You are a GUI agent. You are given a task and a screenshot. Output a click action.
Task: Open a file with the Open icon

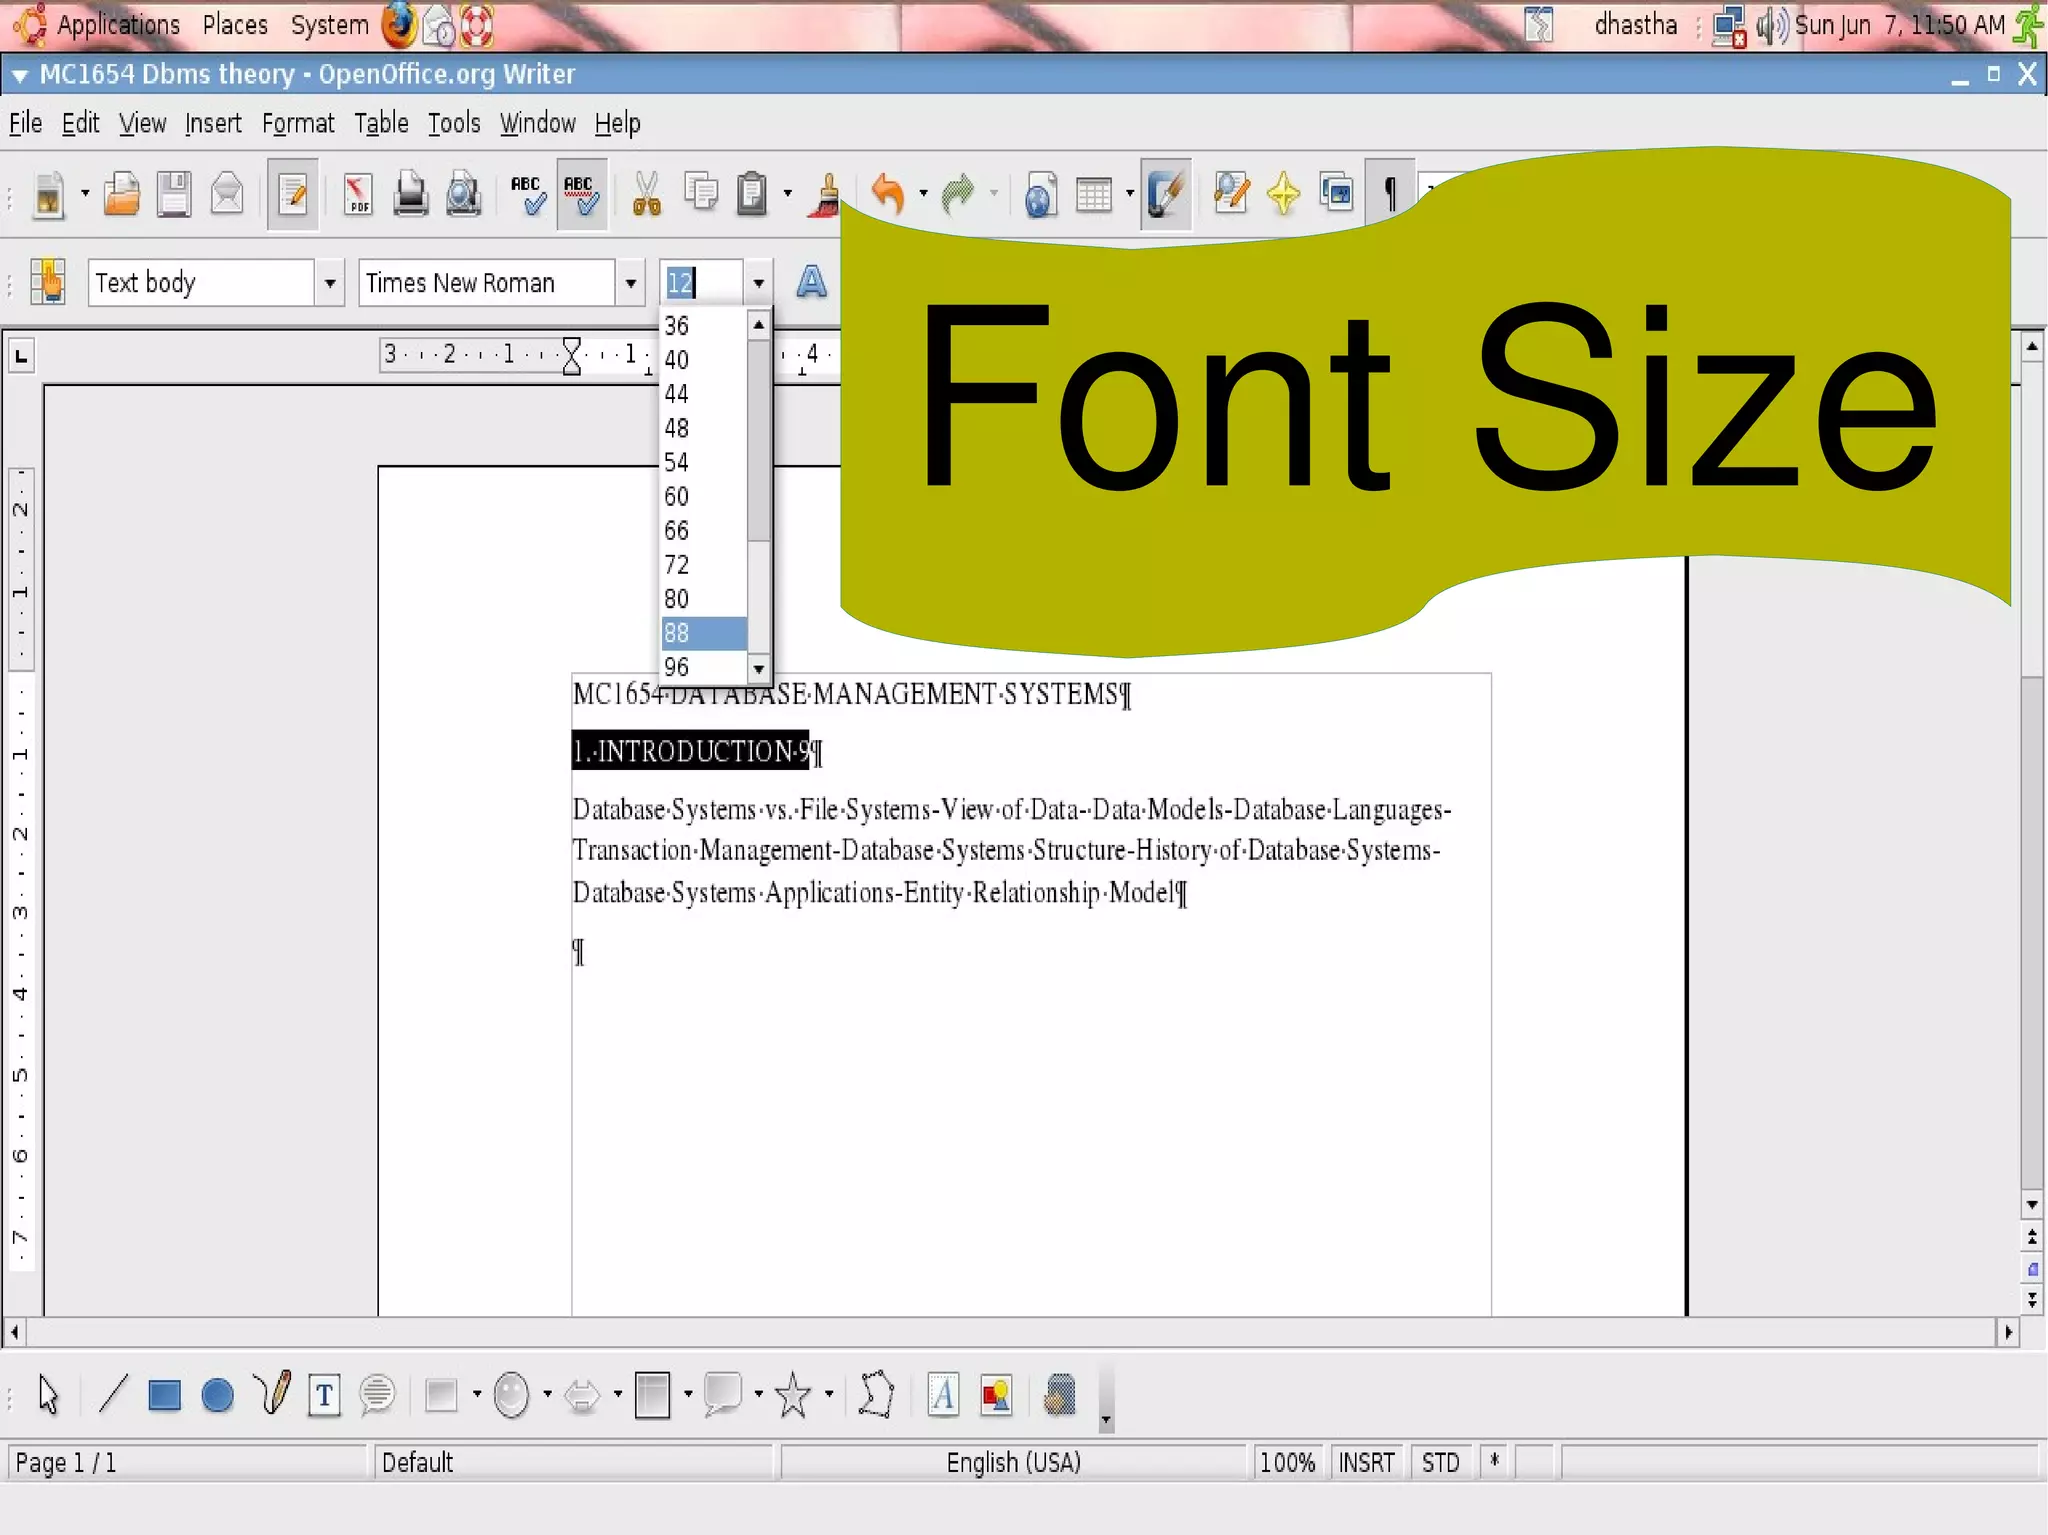[x=122, y=194]
